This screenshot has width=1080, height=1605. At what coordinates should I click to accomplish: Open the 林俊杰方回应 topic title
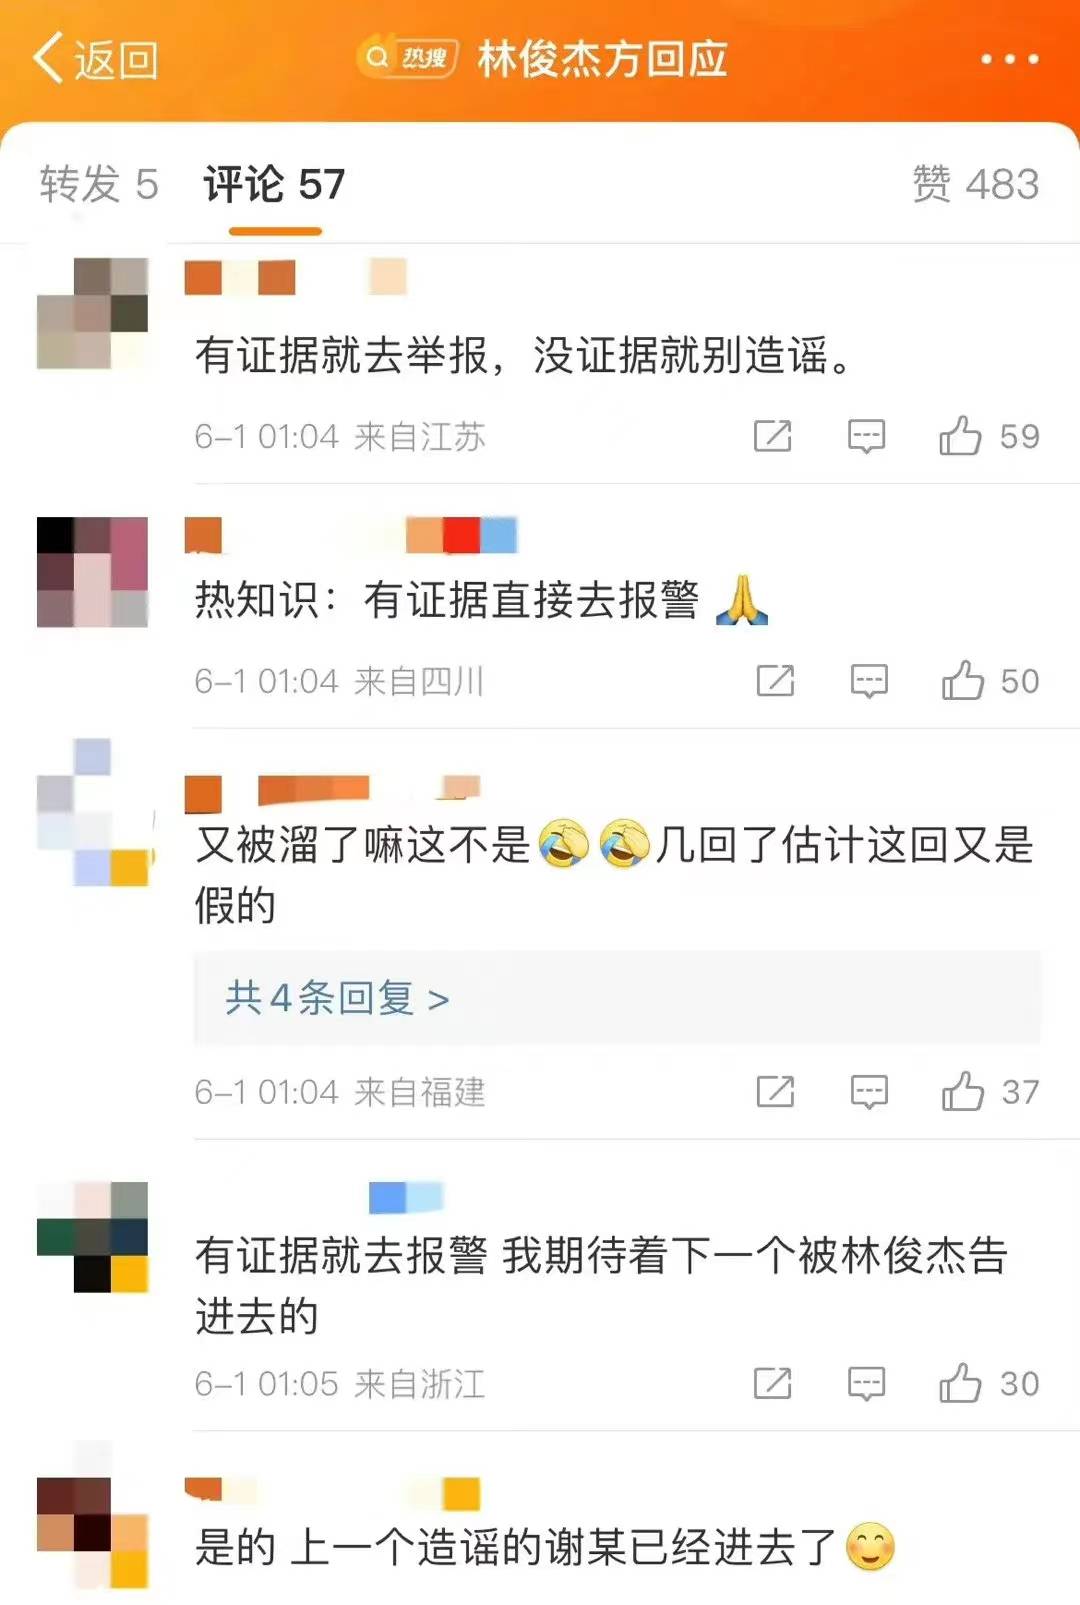tap(602, 59)
